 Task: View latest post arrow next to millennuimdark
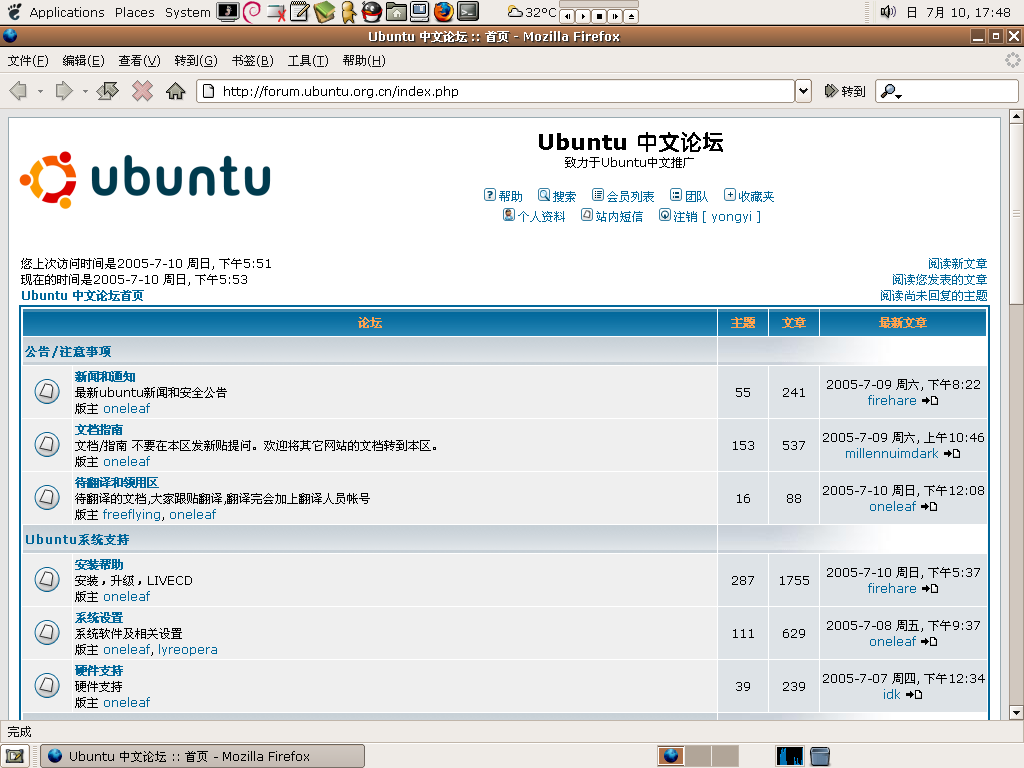coord(952,454)
